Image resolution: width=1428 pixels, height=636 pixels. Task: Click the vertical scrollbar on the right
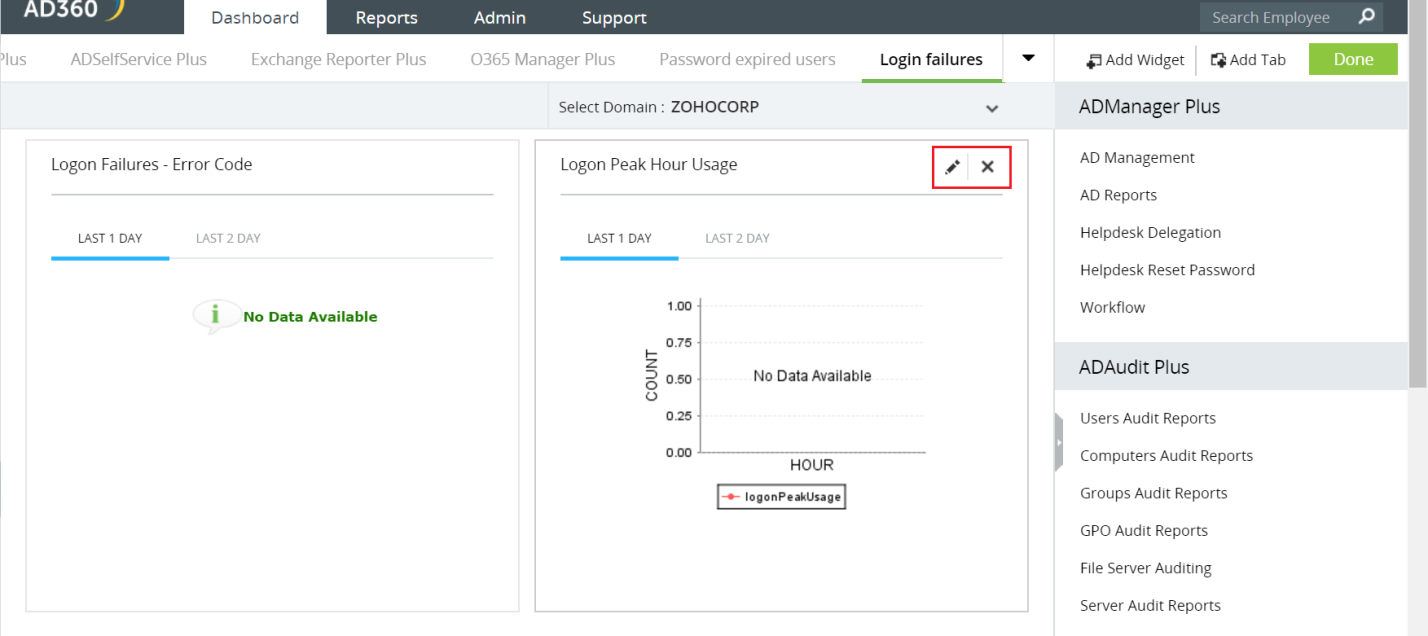pyautogui.click(x=1417, y=192)
